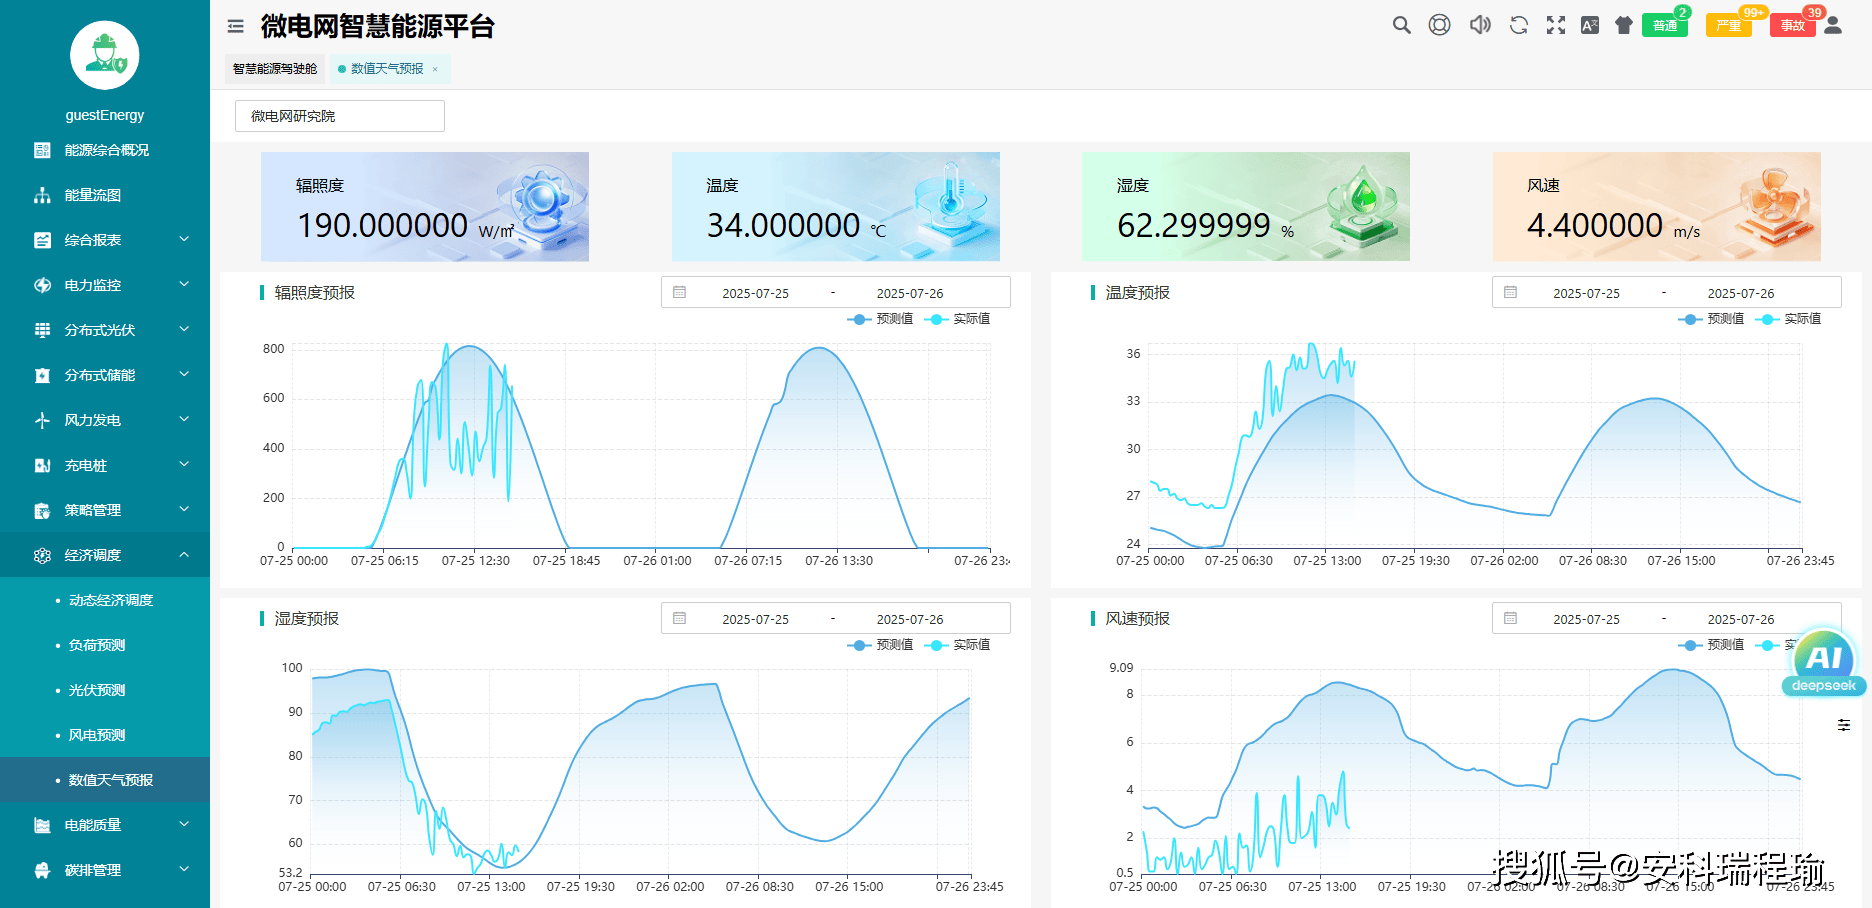
Task: Click the sound speaker icon in header
Action: click(1480, 25)
